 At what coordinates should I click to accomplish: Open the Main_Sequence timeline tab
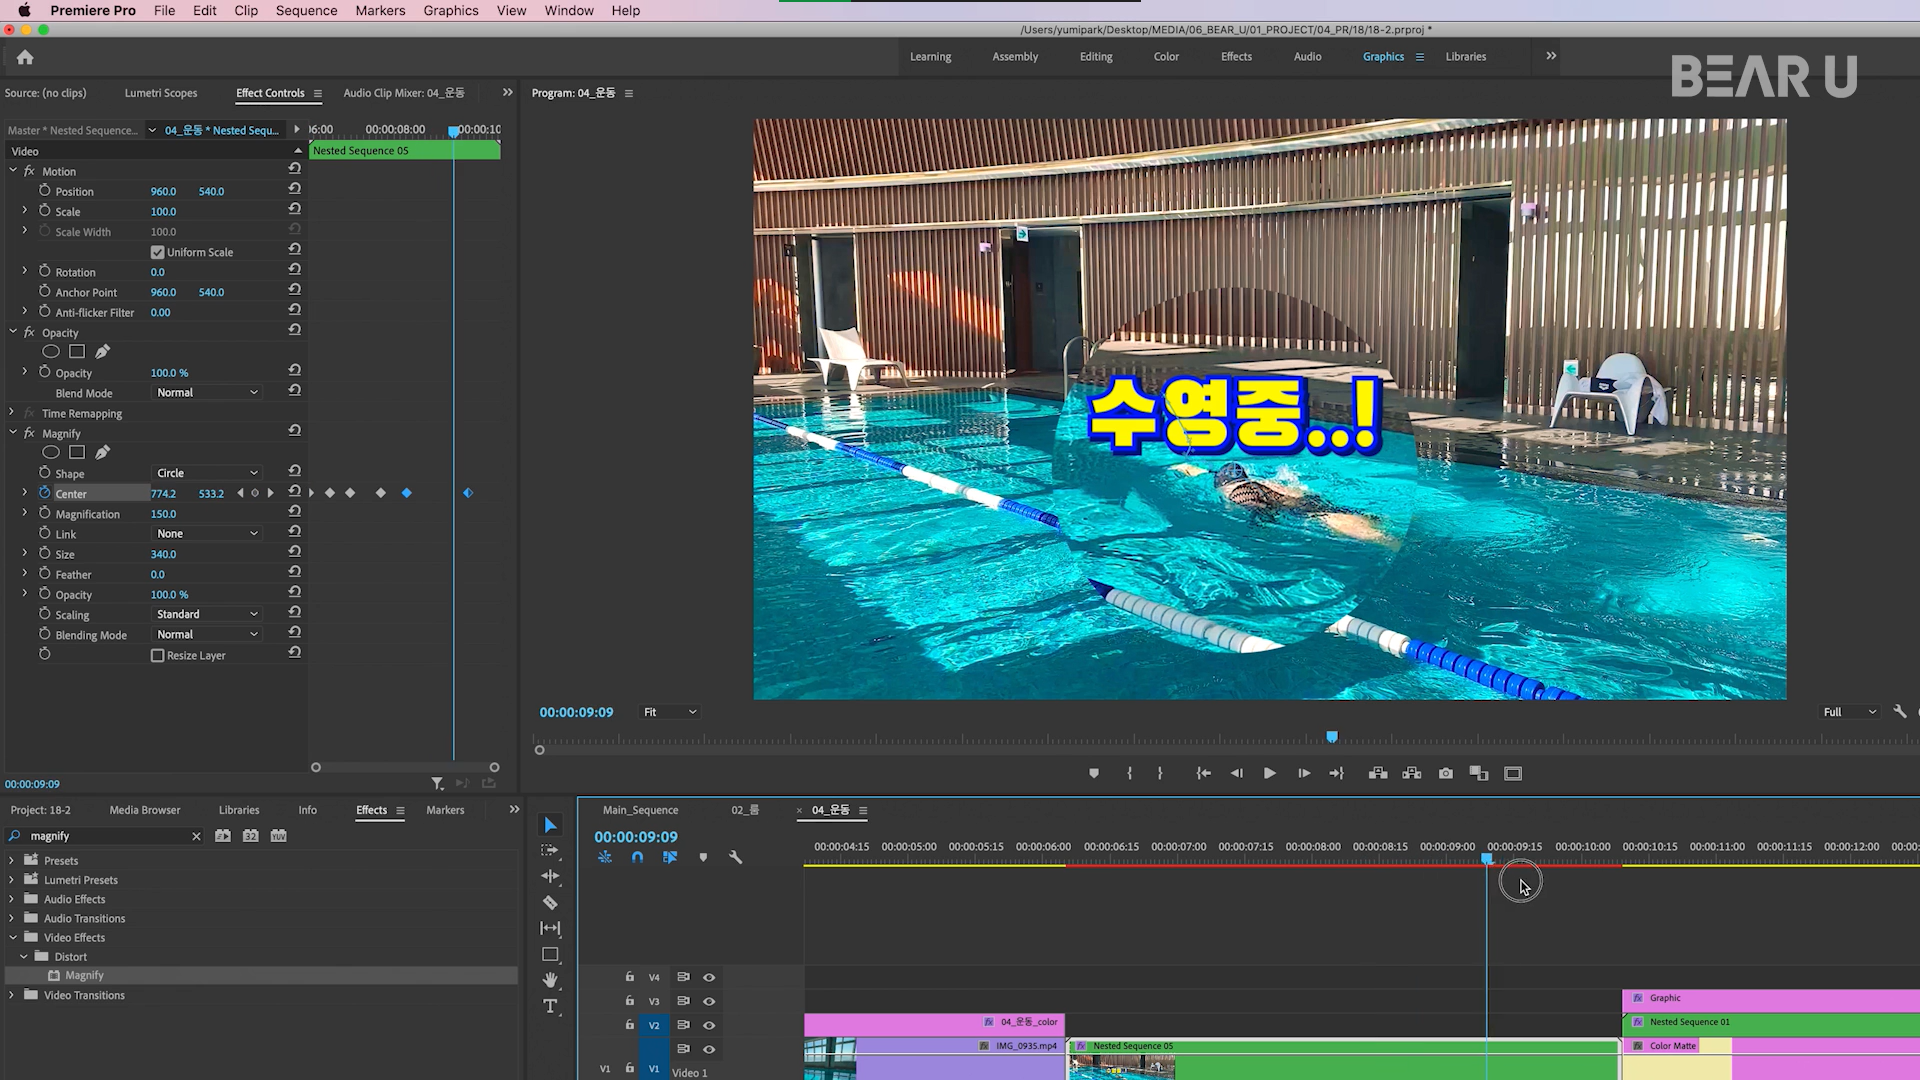pyautogui.click(x=640, y=810)
